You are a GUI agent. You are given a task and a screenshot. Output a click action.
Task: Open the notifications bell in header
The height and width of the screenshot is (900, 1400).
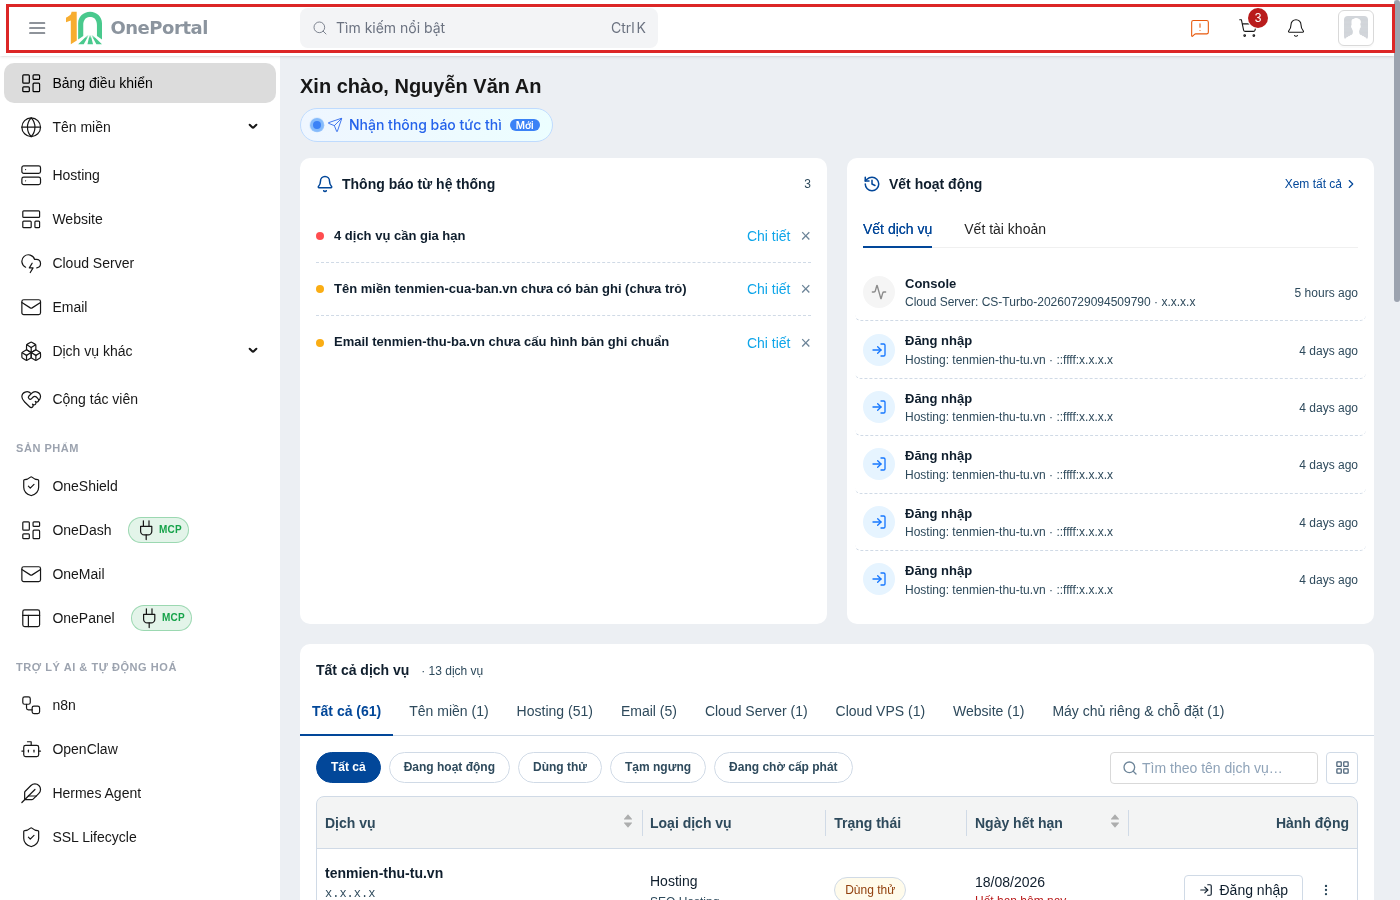1296,28
